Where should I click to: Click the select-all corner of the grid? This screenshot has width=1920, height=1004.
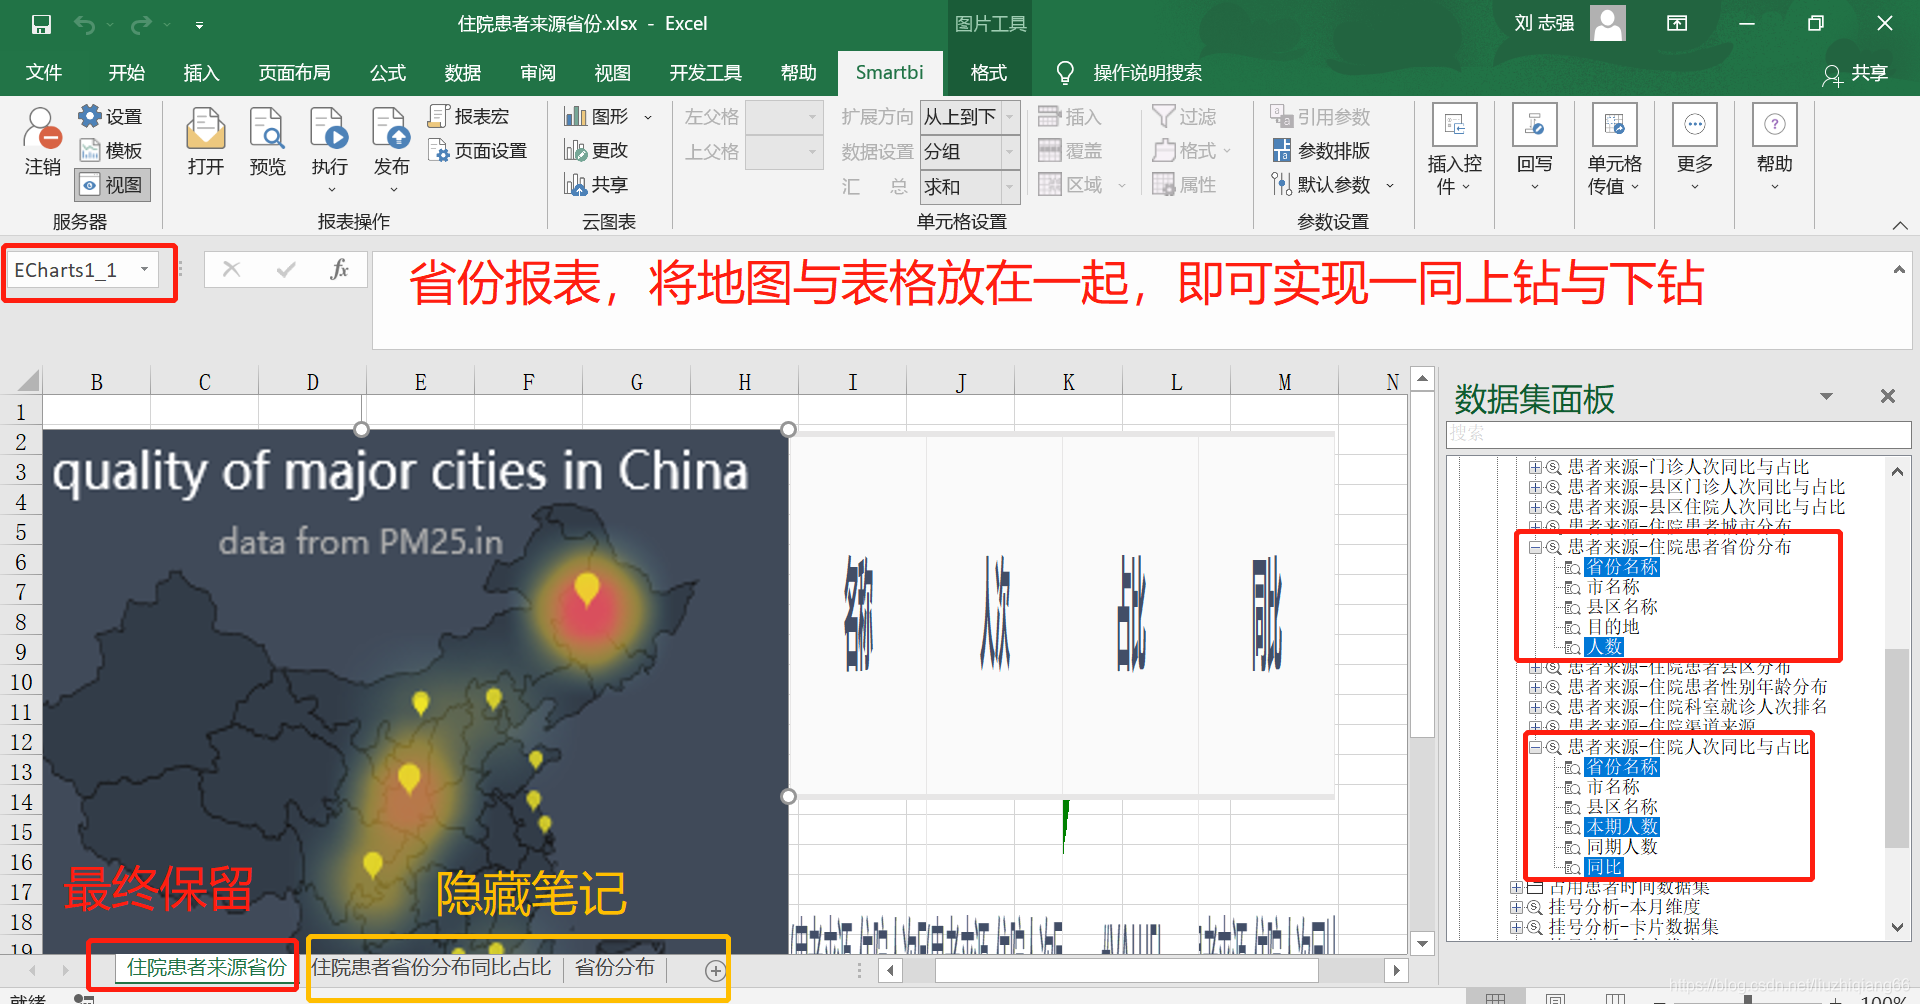pos(28,380)
